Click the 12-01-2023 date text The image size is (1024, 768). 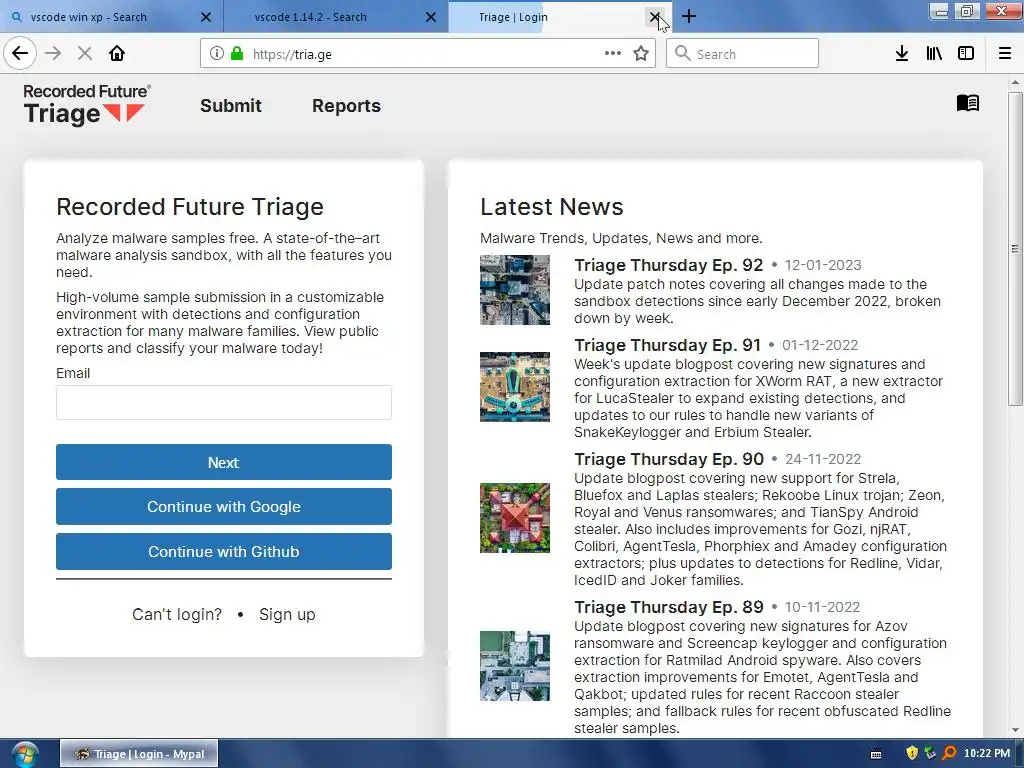pyautogui.click(x=822, y=265)
